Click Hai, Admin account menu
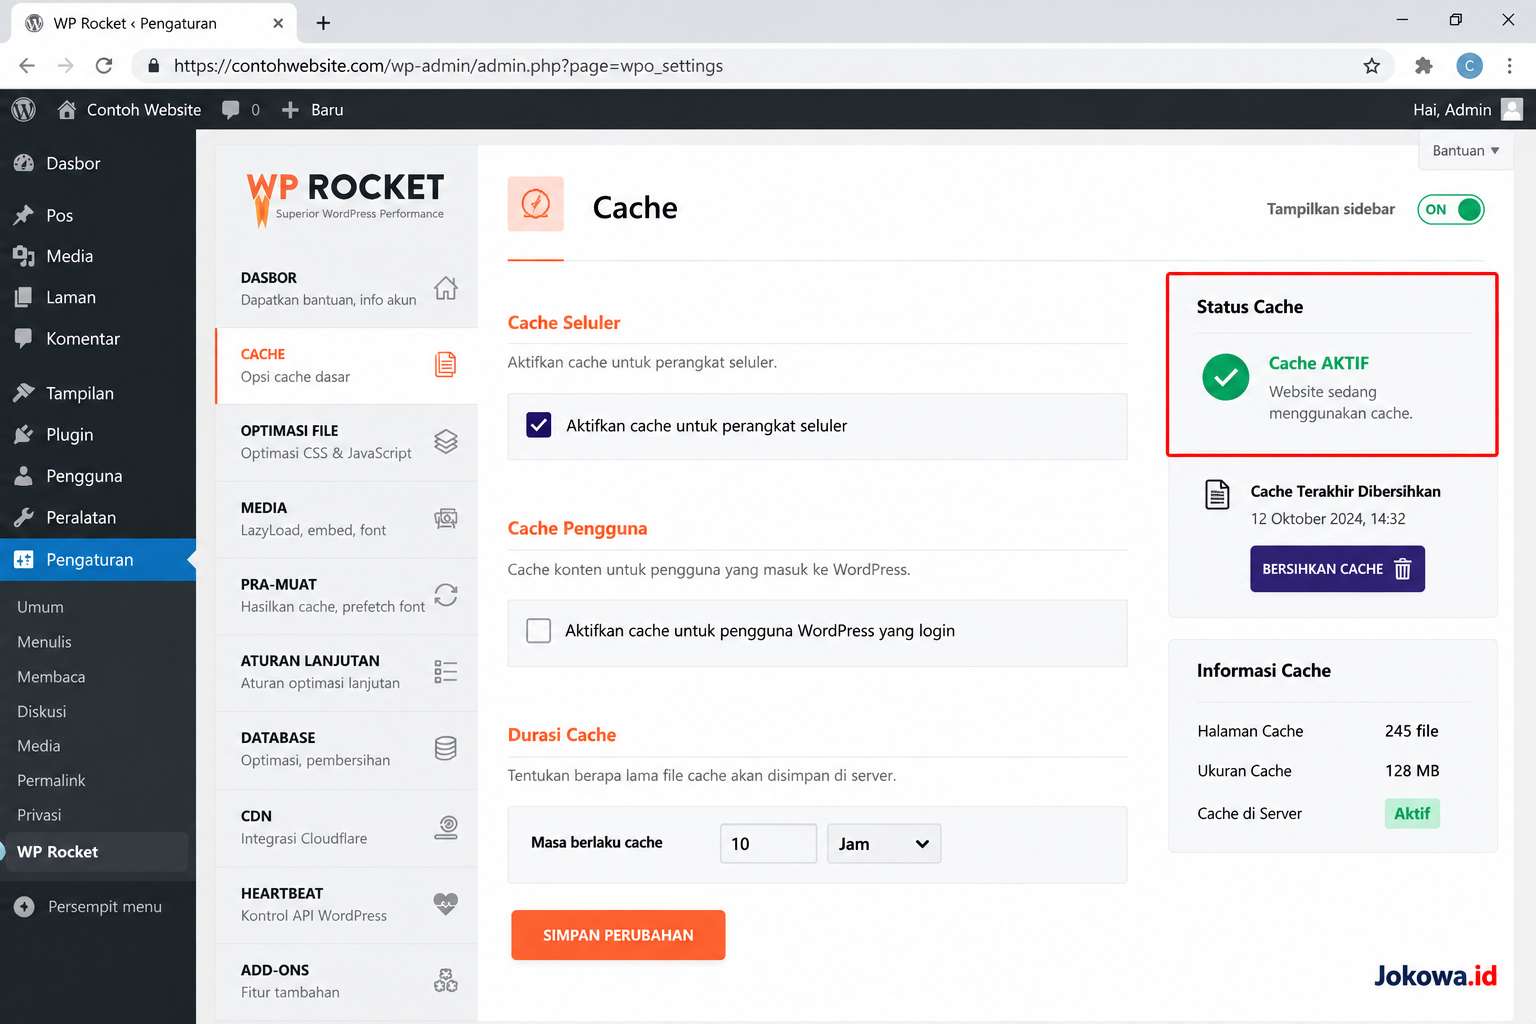Screen dimensions: 1536x1024 point(1468,110)
